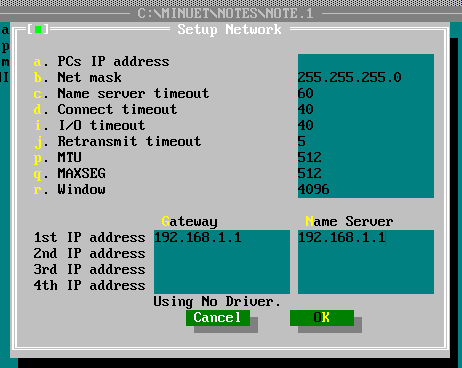
Task: Select the PCs IP address field
Action: [366, 62]
